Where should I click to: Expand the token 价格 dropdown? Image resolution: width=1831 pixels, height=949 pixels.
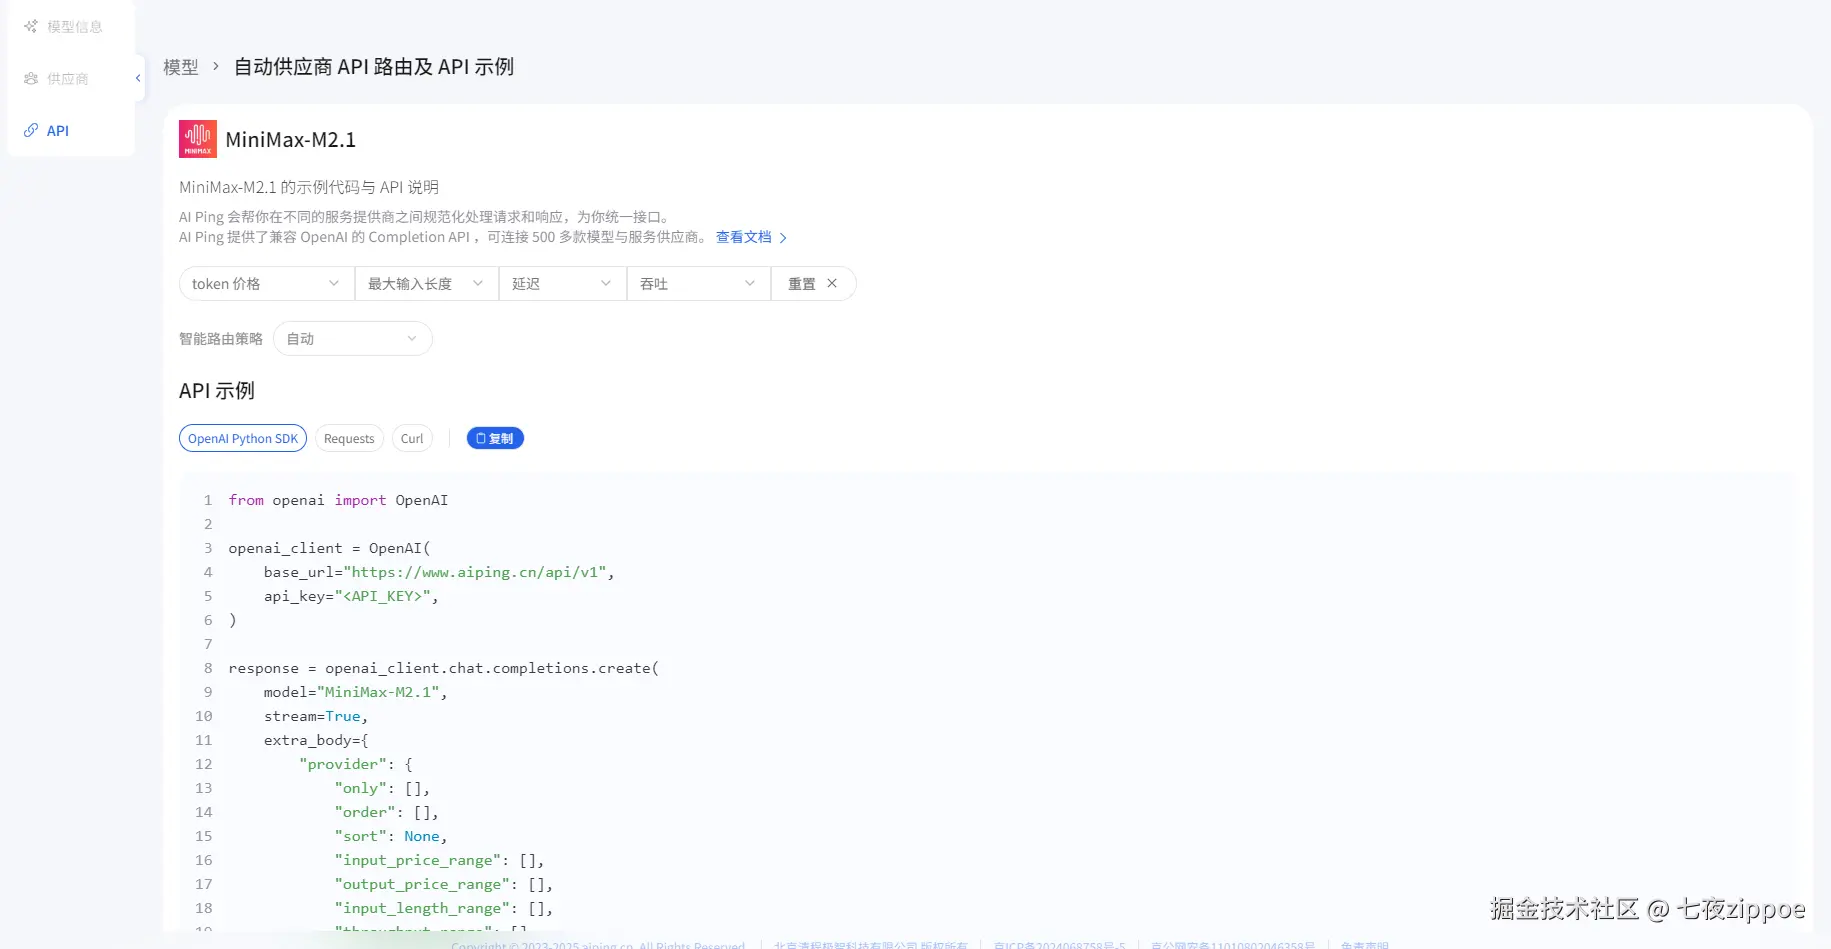[267, 284]
